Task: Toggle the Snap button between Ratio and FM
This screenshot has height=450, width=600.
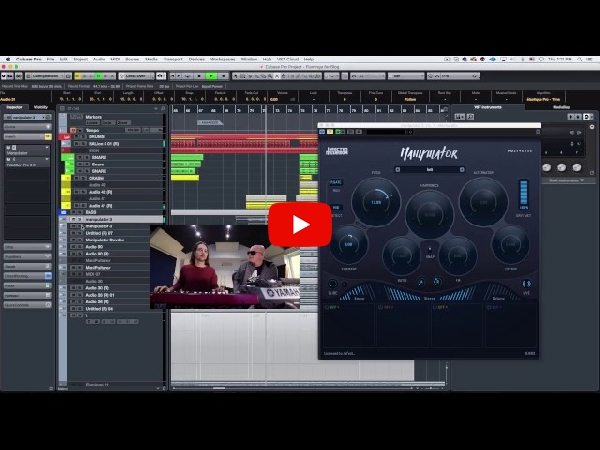Action: click(x=430, y=249)
